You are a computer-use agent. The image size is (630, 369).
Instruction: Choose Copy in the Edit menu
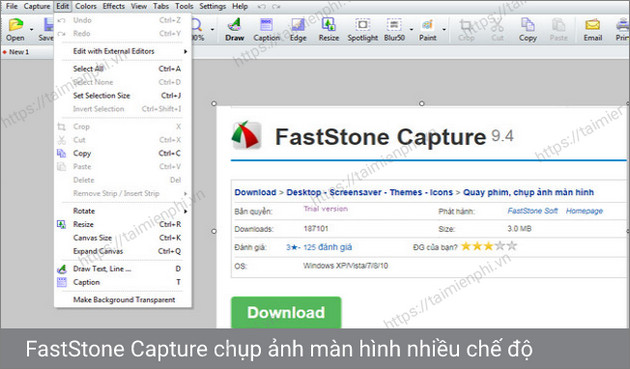point(123,153)
